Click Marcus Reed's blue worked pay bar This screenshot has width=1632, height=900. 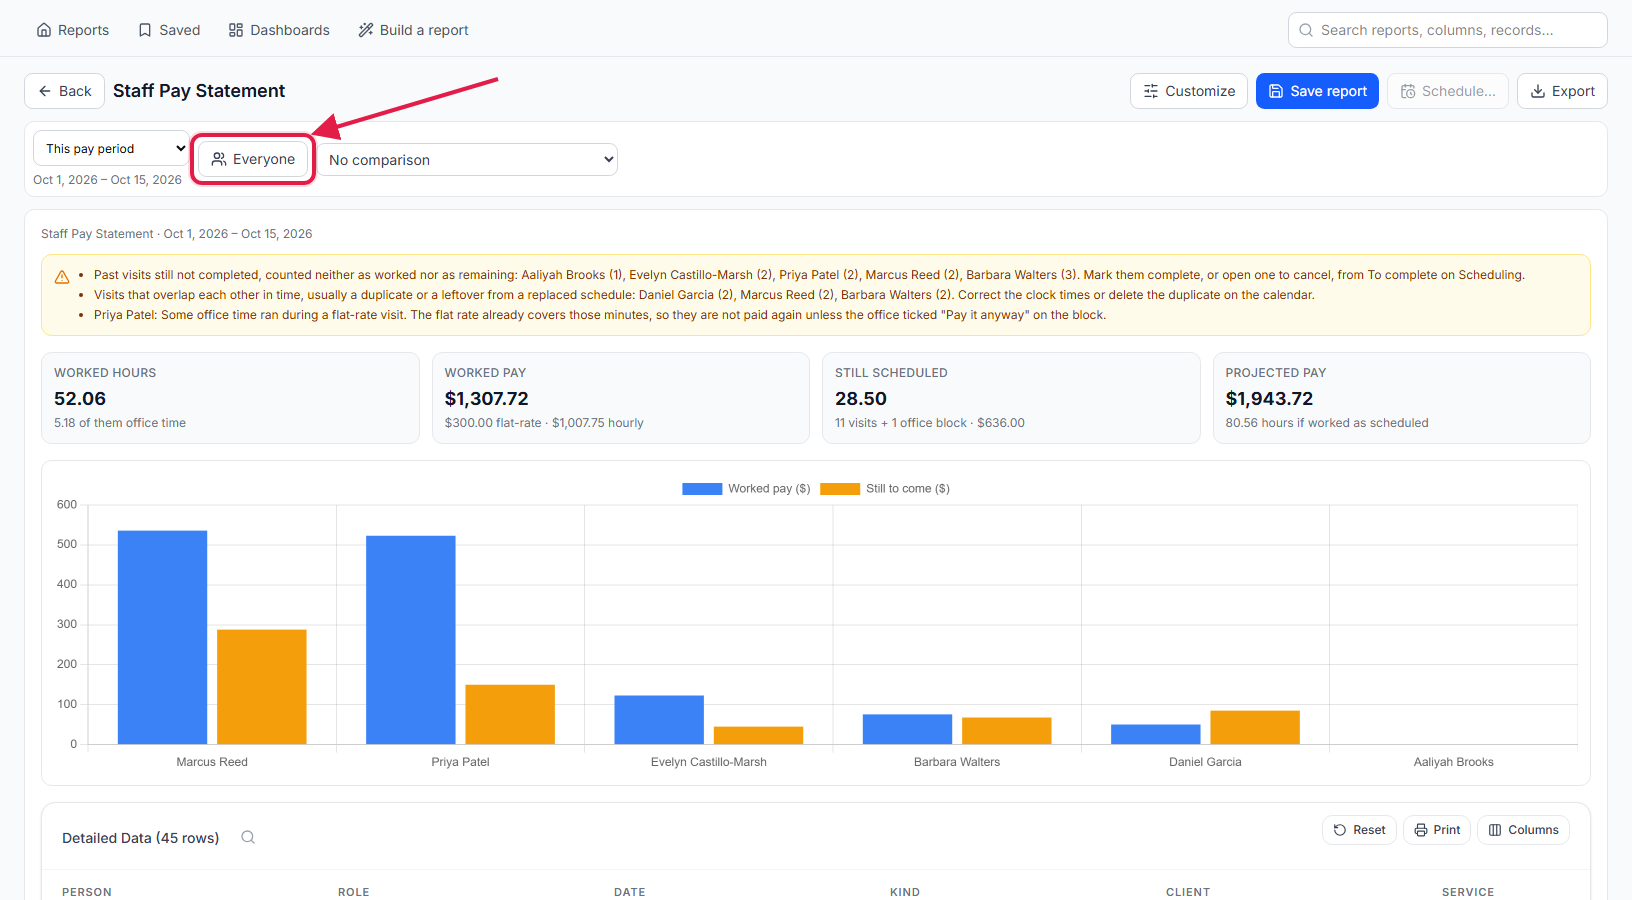162,637
